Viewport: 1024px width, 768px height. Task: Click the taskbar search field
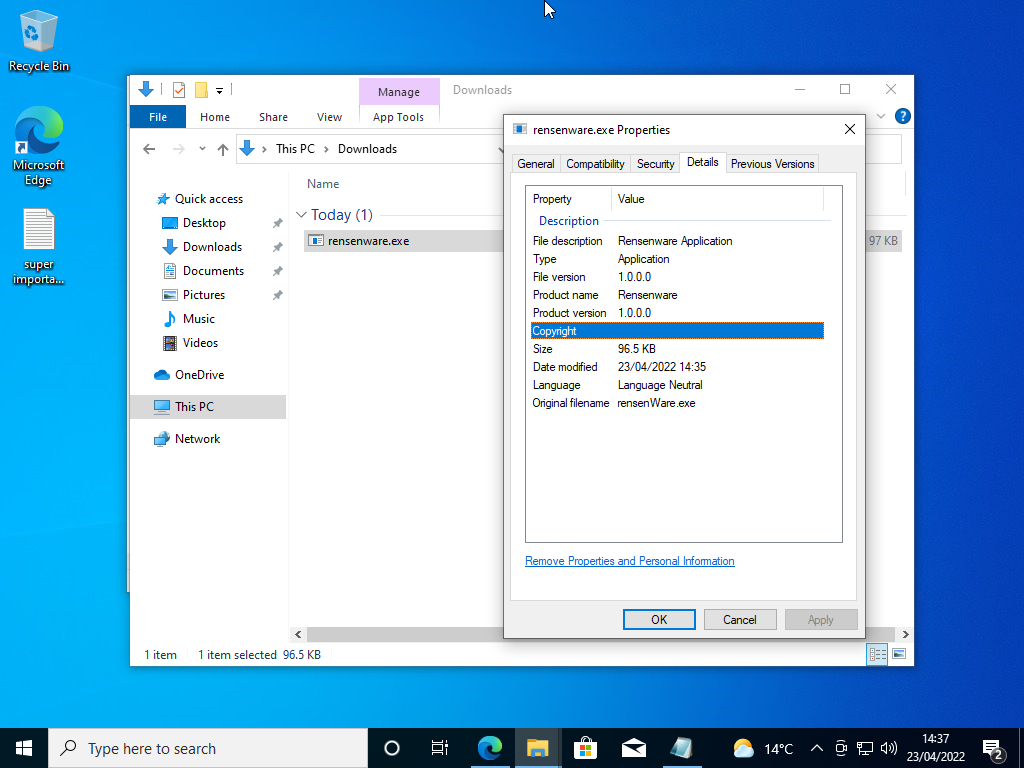tap(200, 748)
